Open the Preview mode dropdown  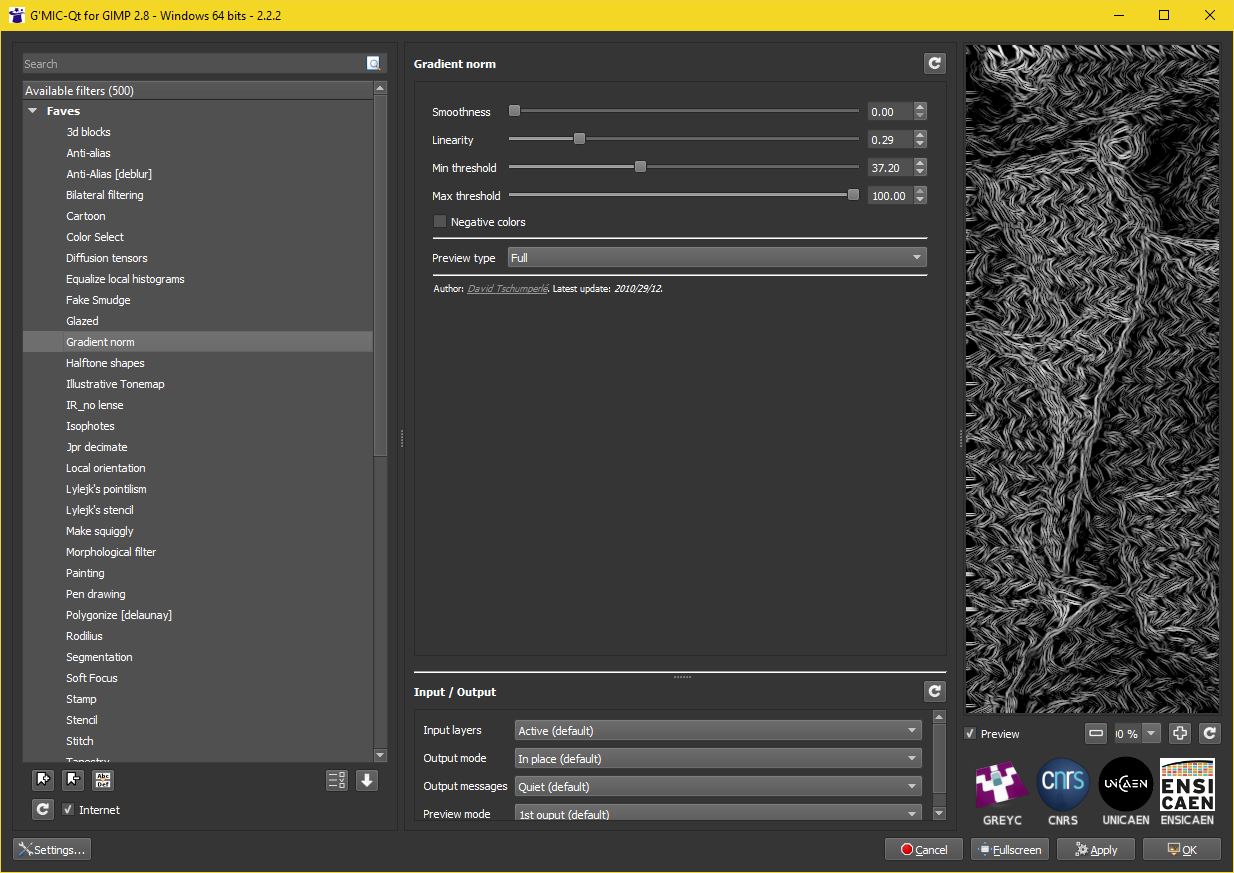pos(718,813)
